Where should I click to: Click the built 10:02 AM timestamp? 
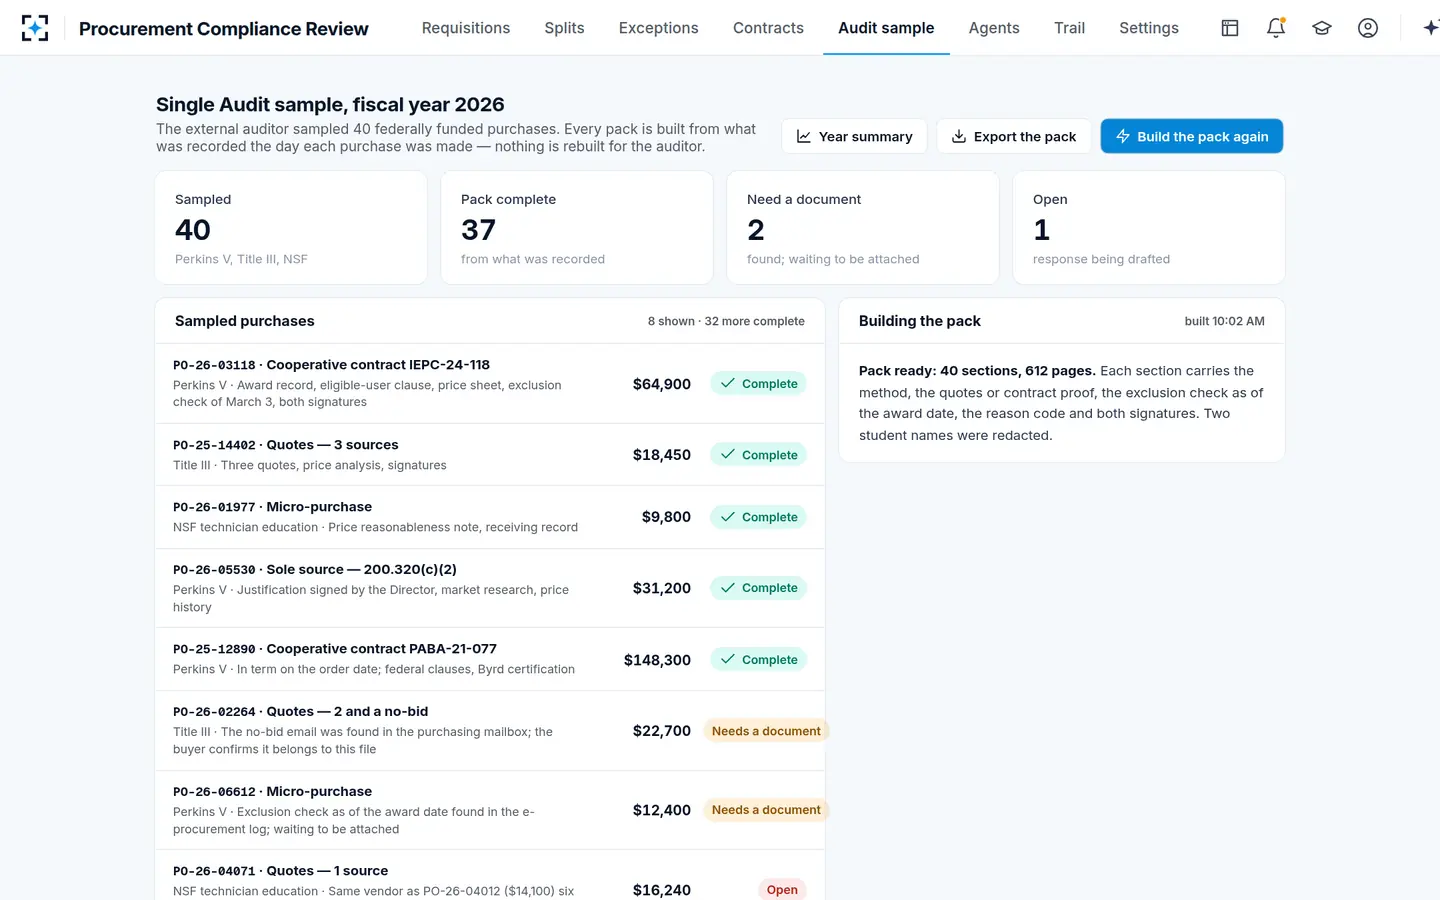coord(1225,321)
